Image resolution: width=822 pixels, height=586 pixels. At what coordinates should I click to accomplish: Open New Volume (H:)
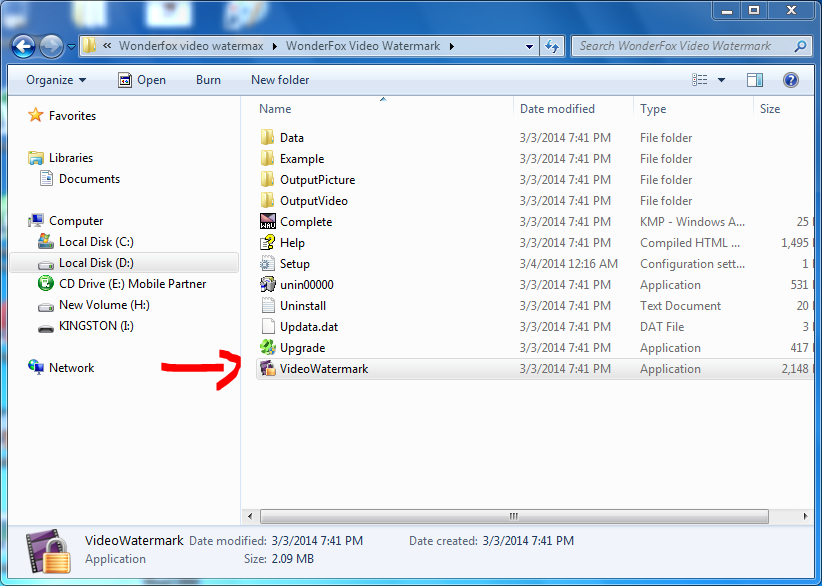coord(104,305)
